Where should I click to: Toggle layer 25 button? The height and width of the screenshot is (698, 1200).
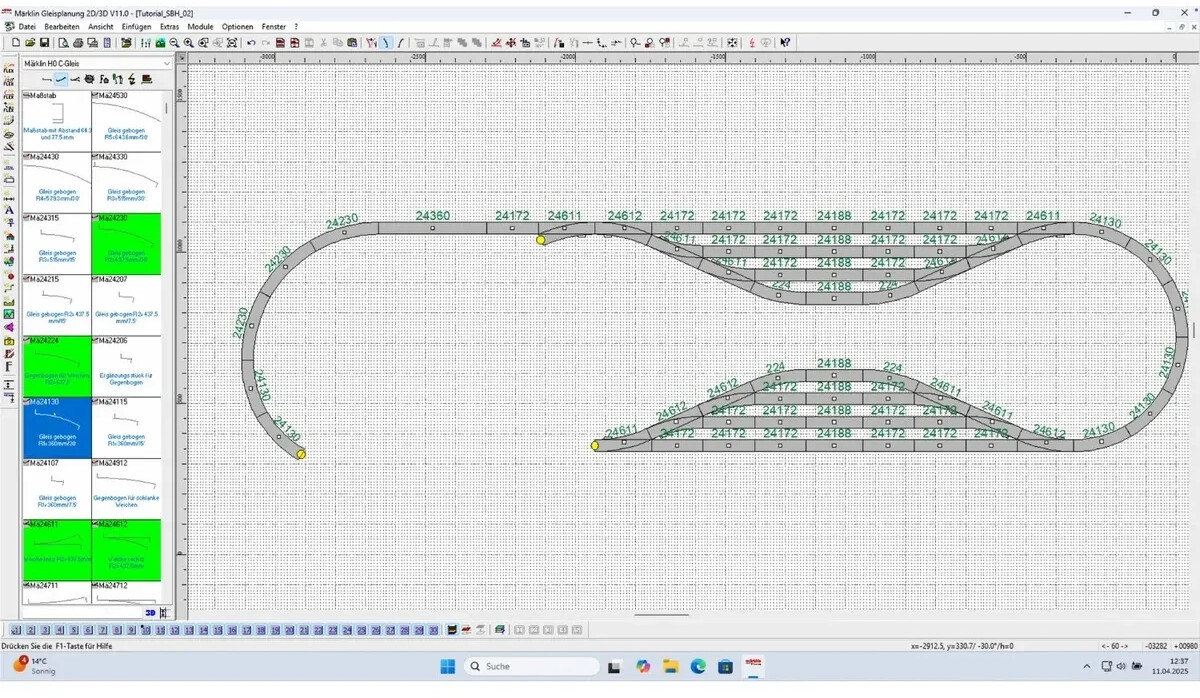(x=362, y=630)
